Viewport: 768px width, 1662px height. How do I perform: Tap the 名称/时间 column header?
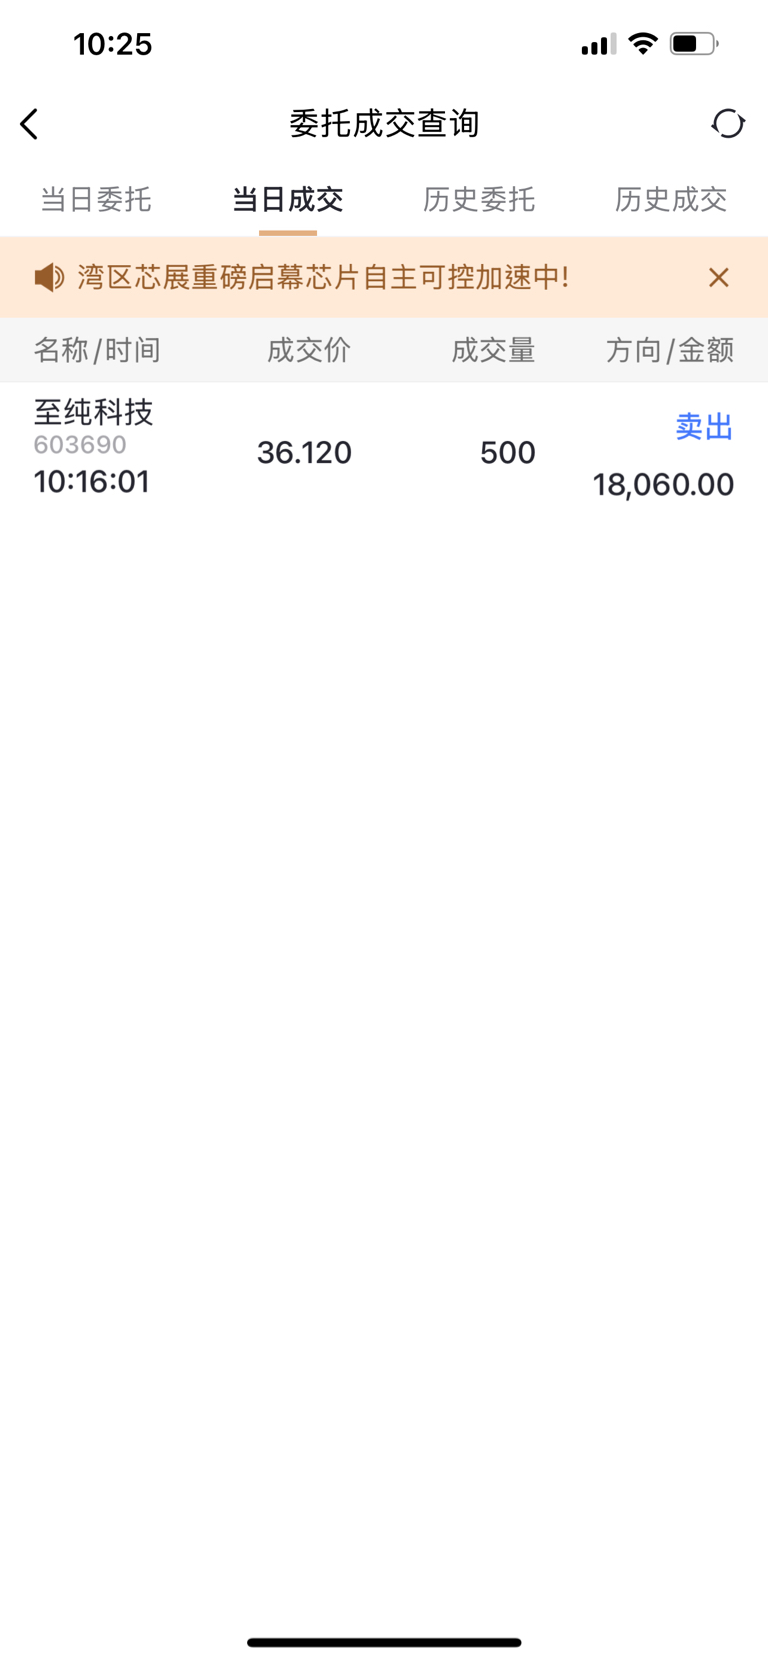(x=97, y=350)
